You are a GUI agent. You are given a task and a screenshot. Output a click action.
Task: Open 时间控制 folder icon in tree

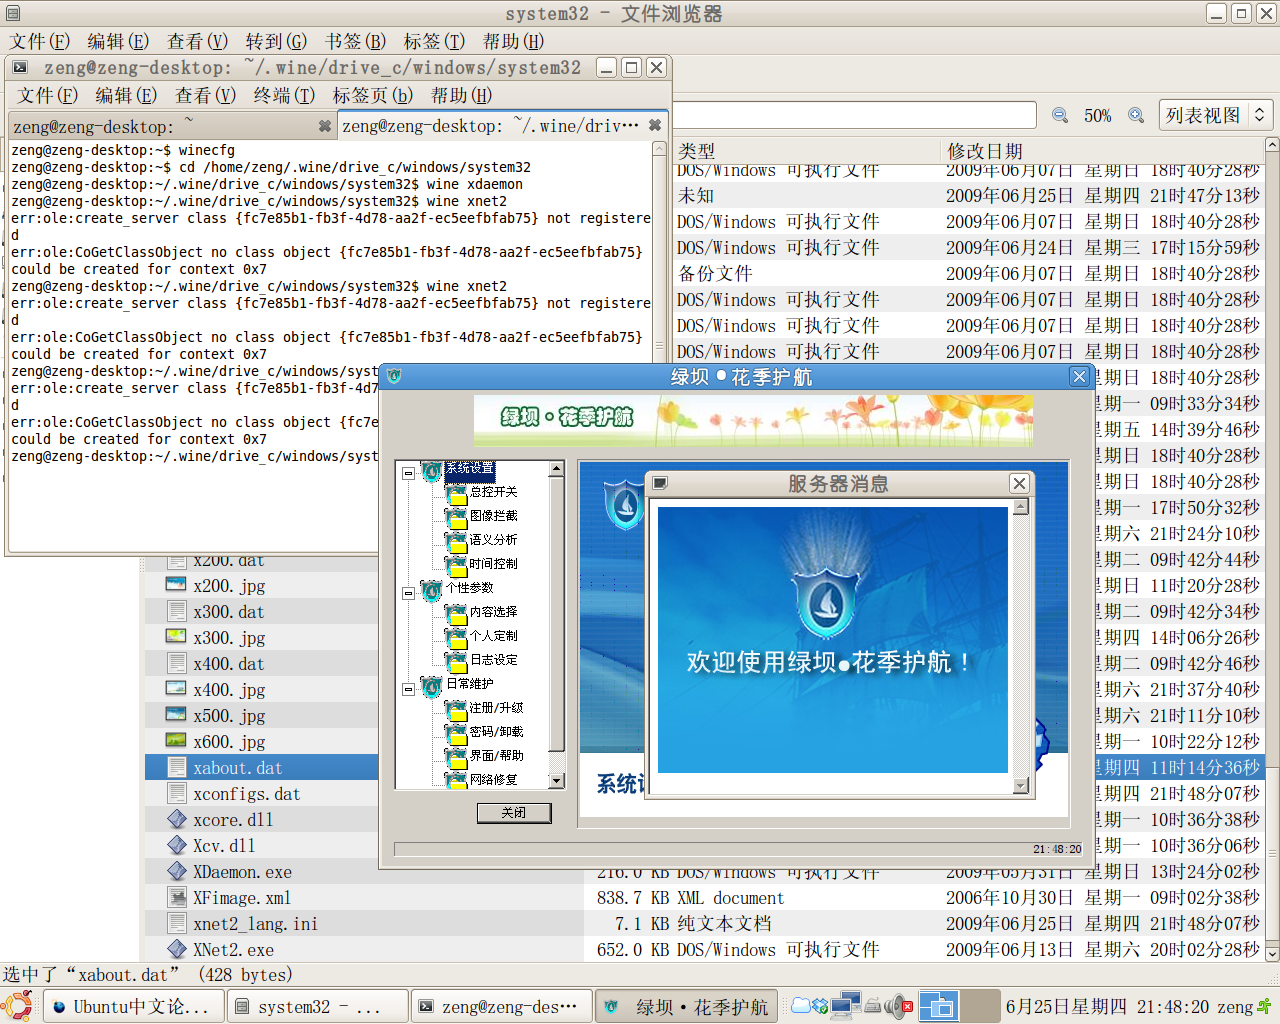point(457,565)
